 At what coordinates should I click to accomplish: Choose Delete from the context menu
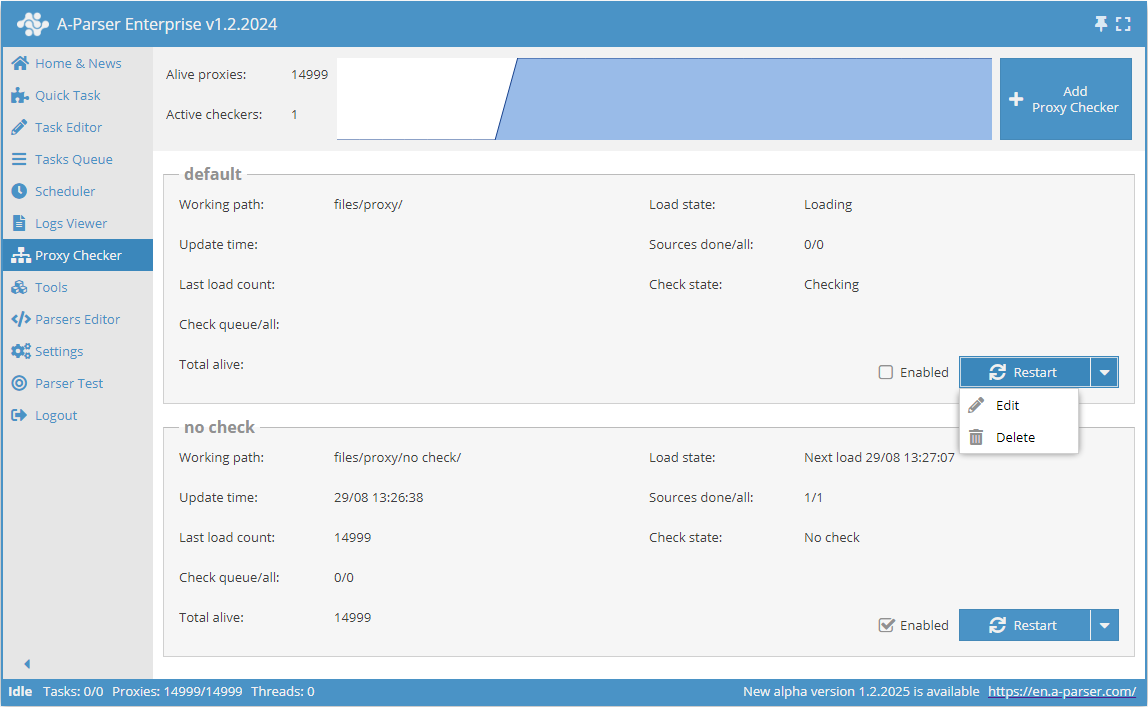[x=1015, y=437]
